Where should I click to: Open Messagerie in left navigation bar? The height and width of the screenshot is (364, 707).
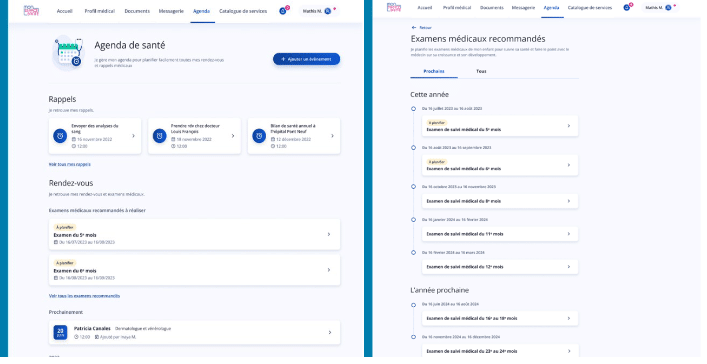tap(171, 11)
